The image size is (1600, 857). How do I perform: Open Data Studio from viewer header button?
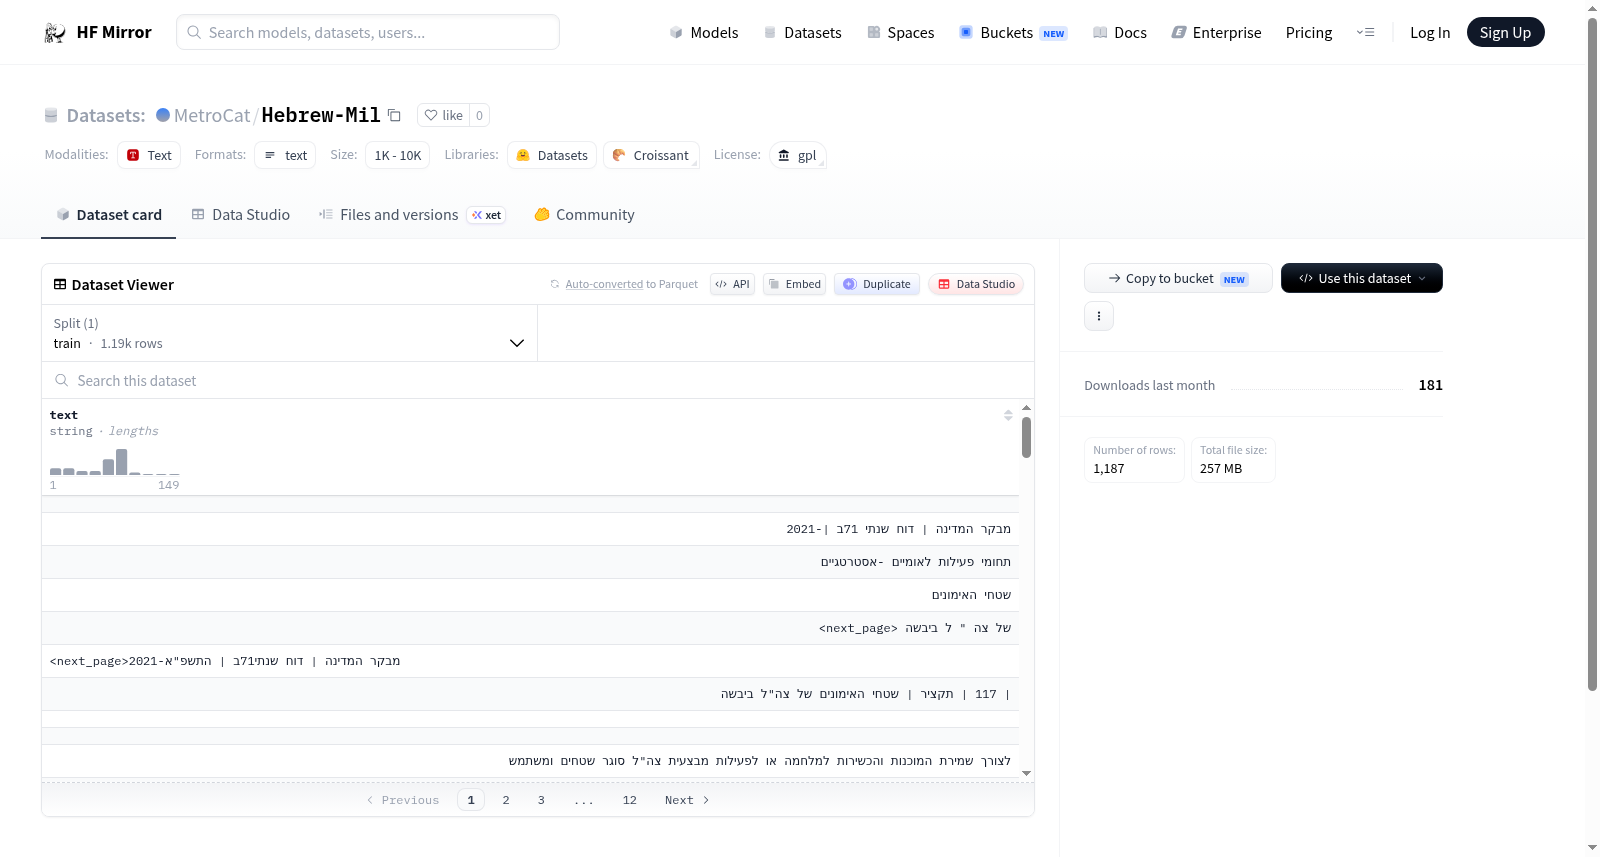click(x=976, y=284)
